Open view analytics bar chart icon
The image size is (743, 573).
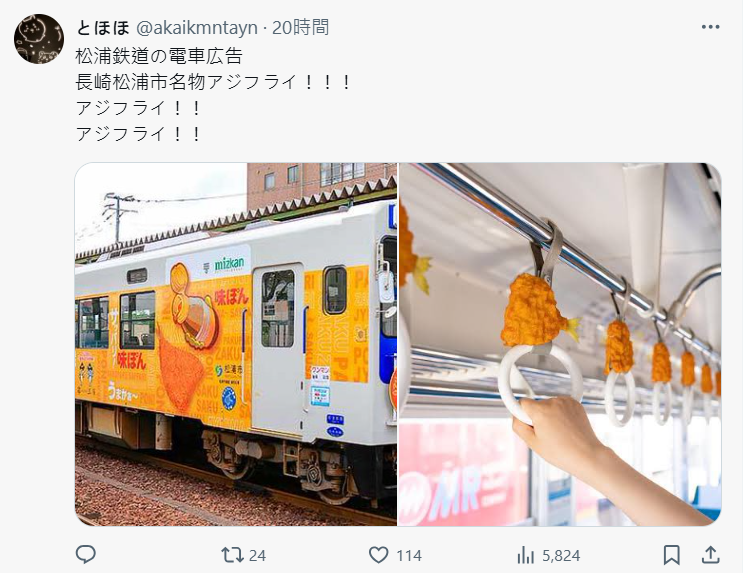526,555
